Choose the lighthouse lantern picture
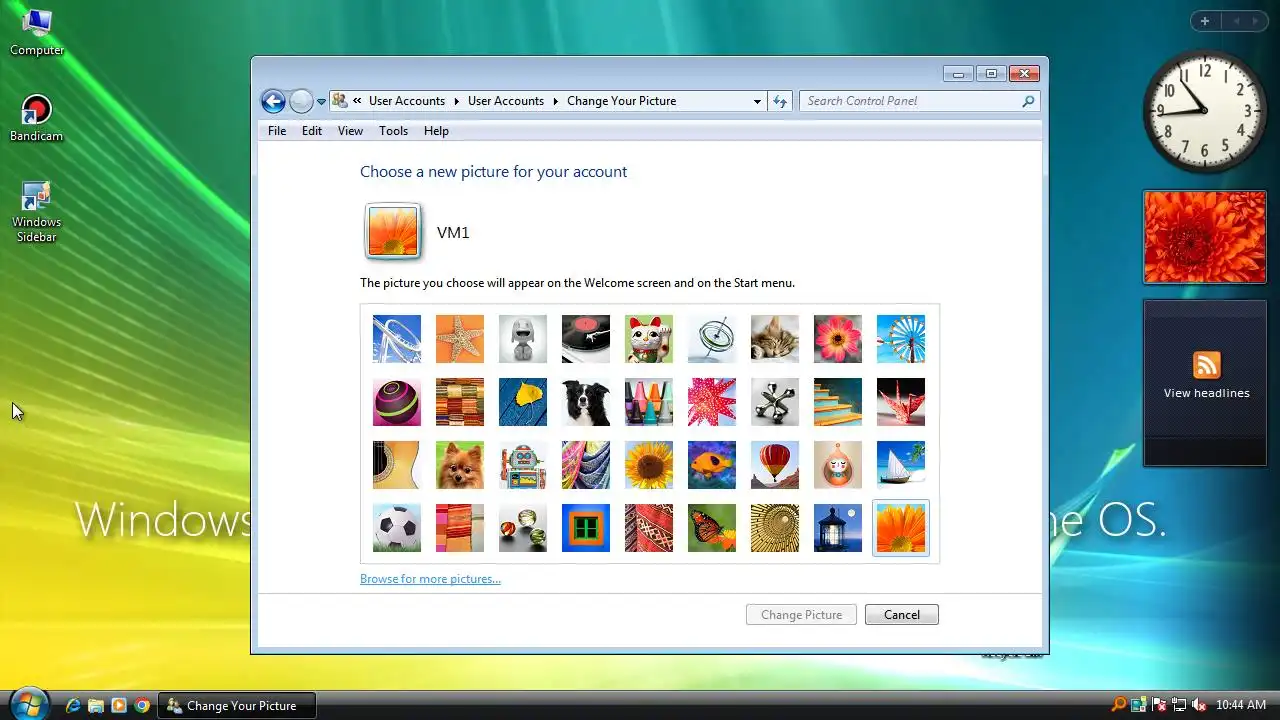The height and width of the screenshot is (720, 1280). pyautogui.click(x=838, y=528)
